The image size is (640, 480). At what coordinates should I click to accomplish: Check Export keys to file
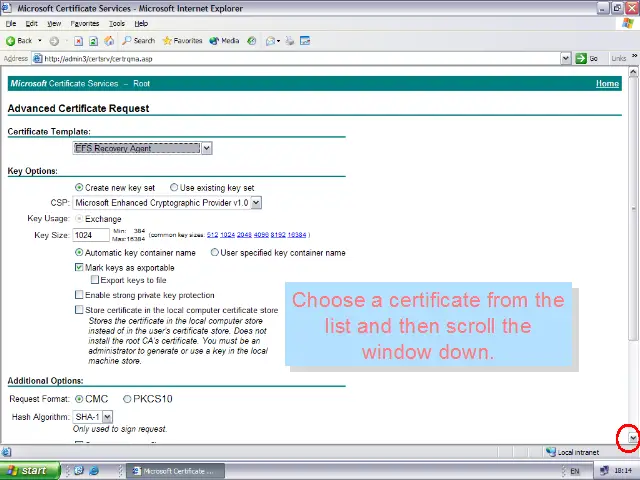pyautogui.click(x=95, y=280)
